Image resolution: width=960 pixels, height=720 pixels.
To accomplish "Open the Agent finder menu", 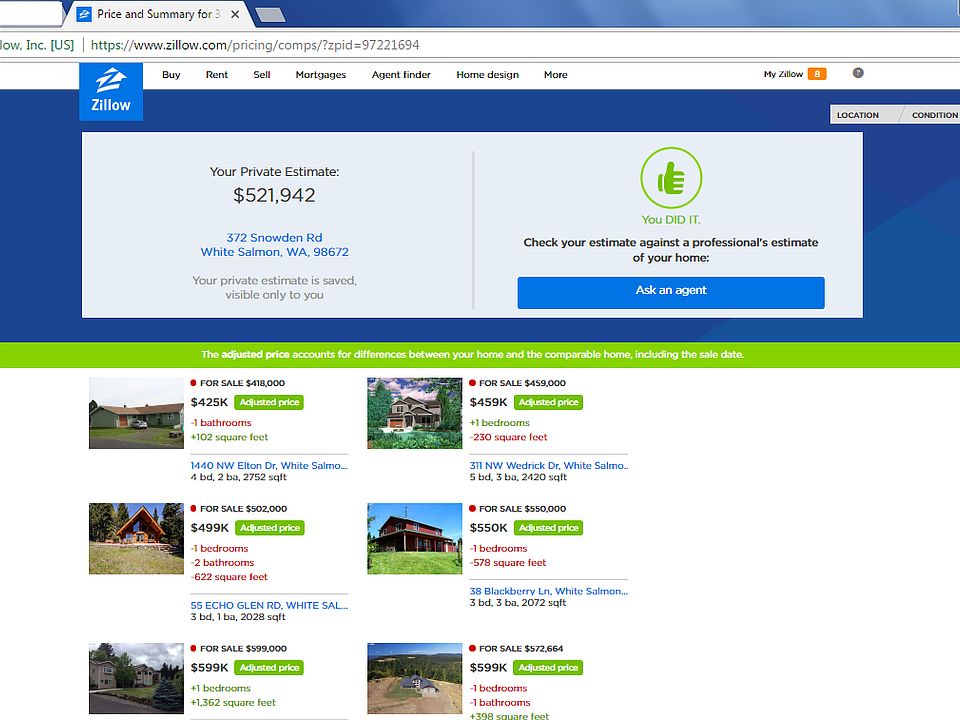I will pyautogui.click(x=401, y=75).
